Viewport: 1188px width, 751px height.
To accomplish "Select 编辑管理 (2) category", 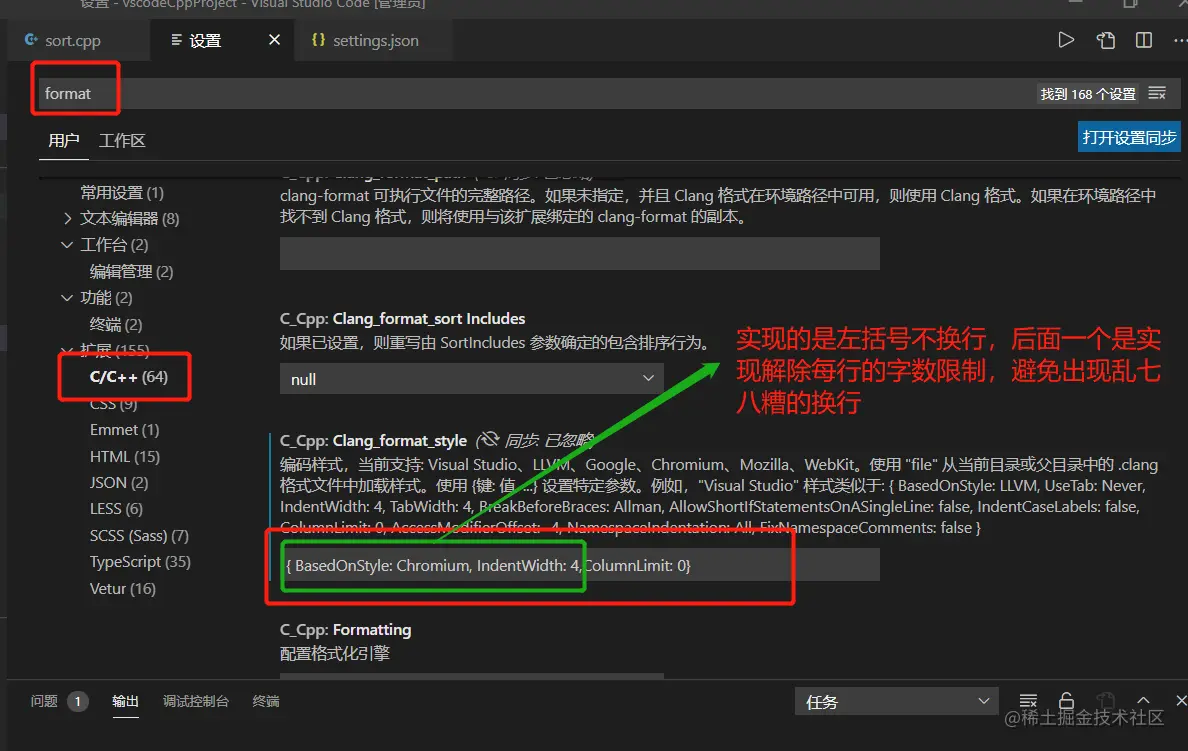I will pyautogui.click(x=131, y=271).
